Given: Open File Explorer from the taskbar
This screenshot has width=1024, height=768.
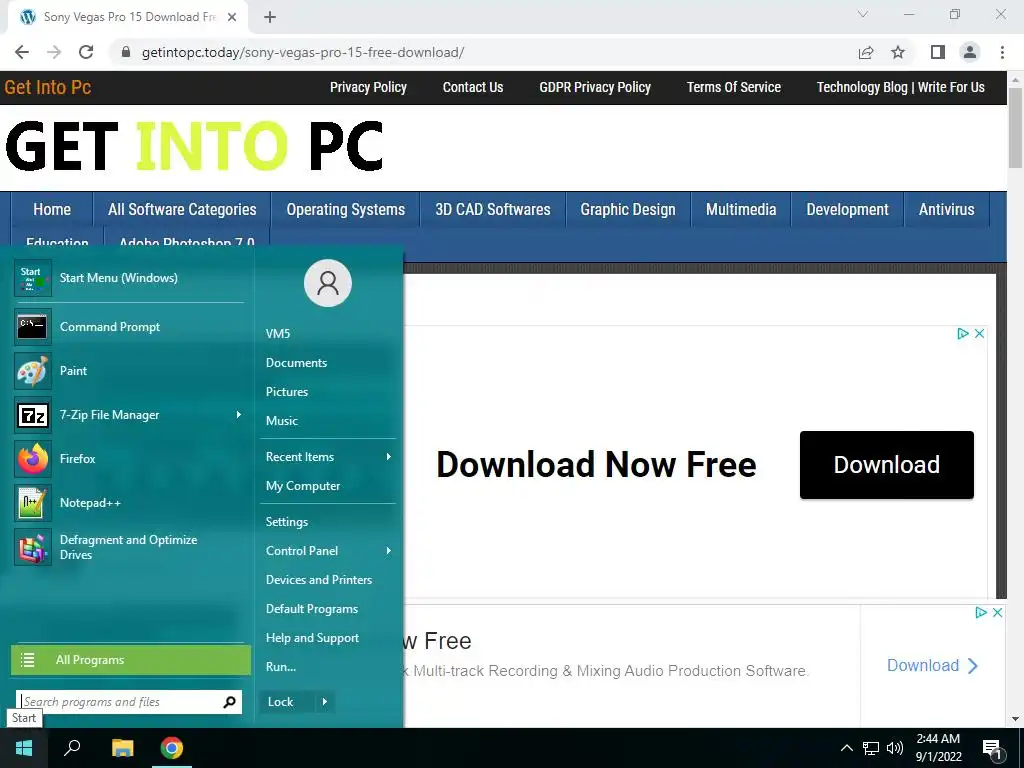Looking at the screenshot, I should click(122, 748).
